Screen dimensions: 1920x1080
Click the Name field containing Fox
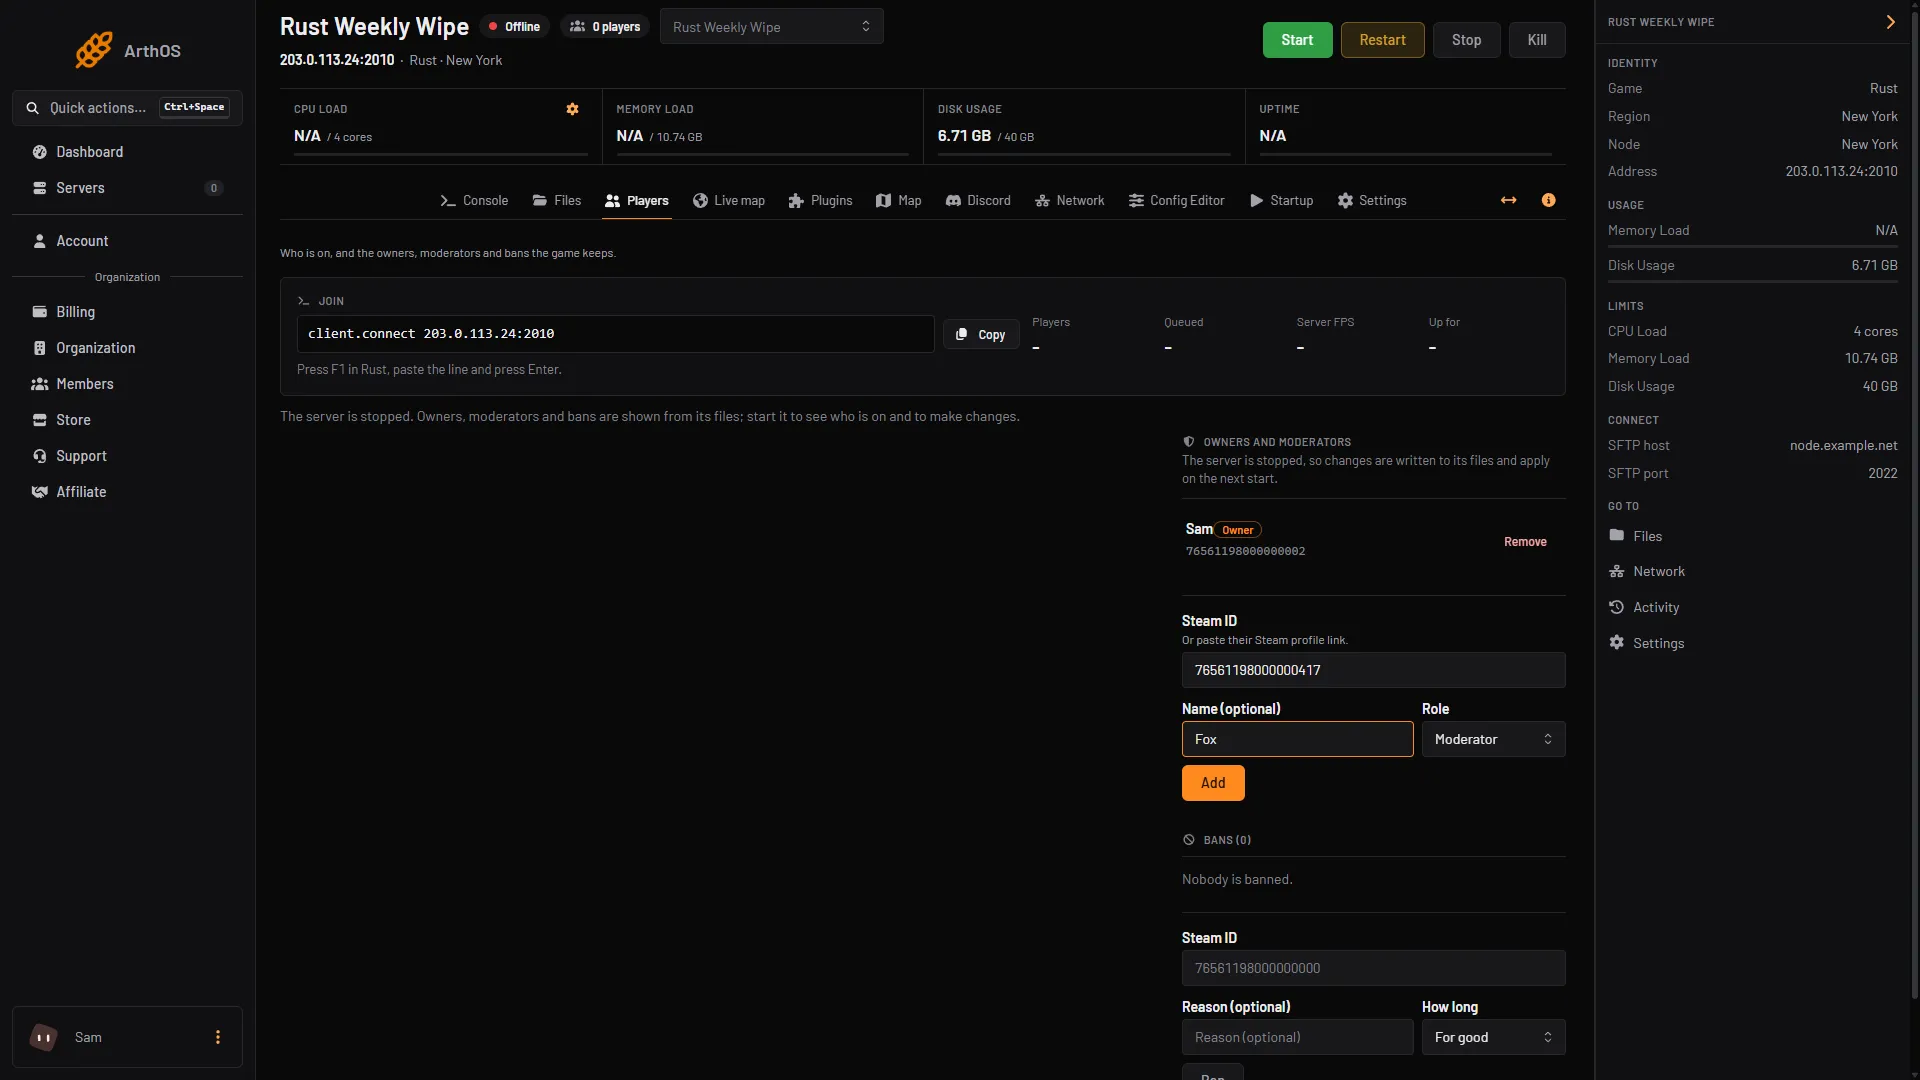coord(1297,740)
